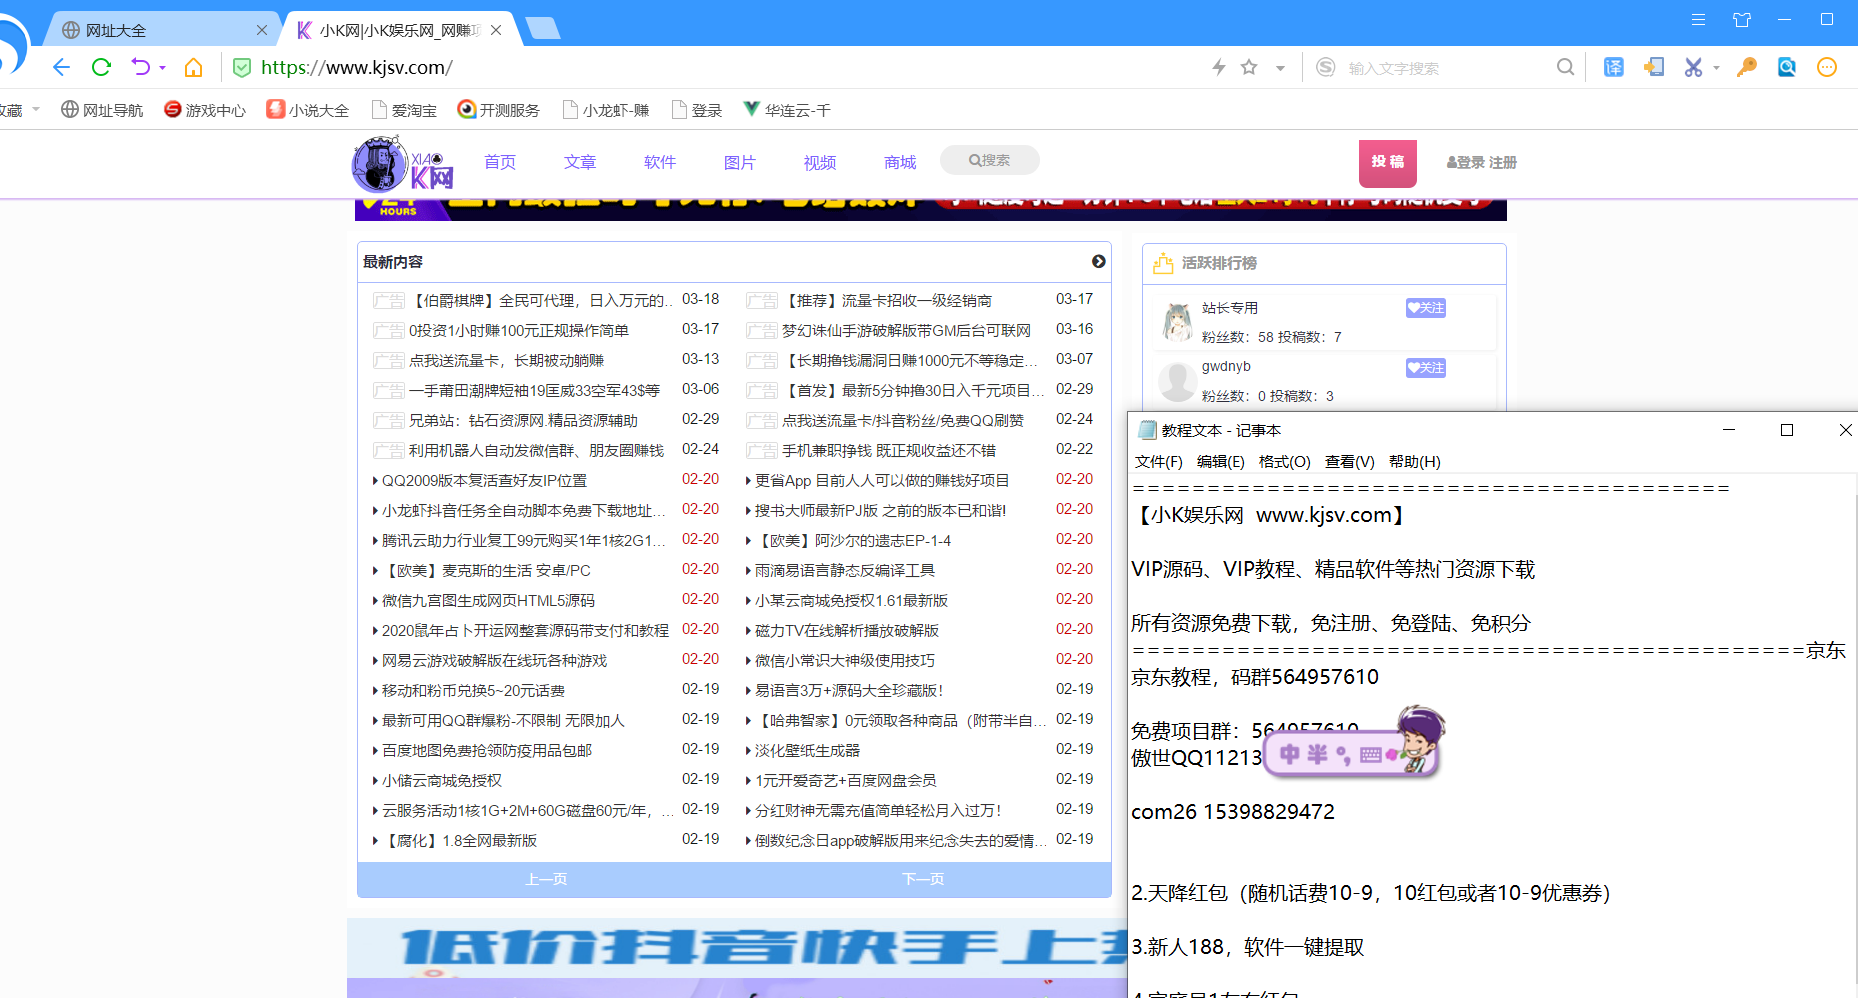The width and height of the screenshot is (1858, 998).
Task: Toggle follow (关注) on 站长专用
Action: tap(1425, 308)
